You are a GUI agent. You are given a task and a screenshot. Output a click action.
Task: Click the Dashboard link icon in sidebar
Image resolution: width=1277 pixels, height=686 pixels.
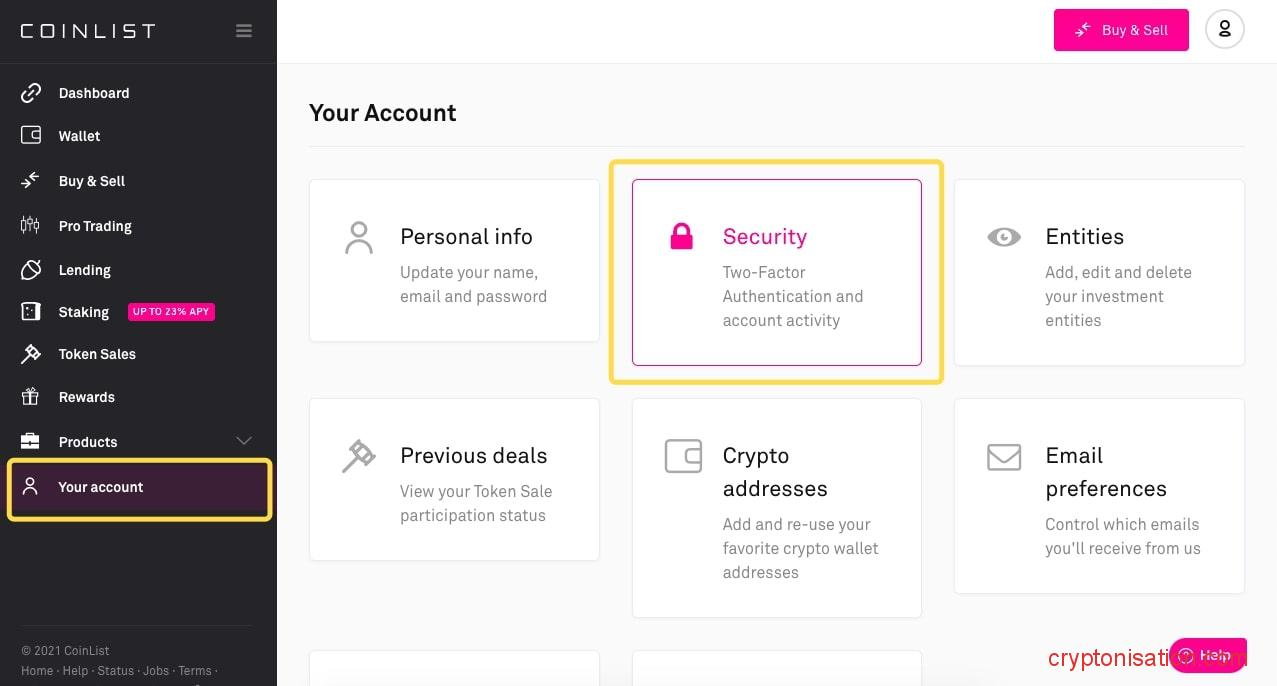tap(31, 93)
